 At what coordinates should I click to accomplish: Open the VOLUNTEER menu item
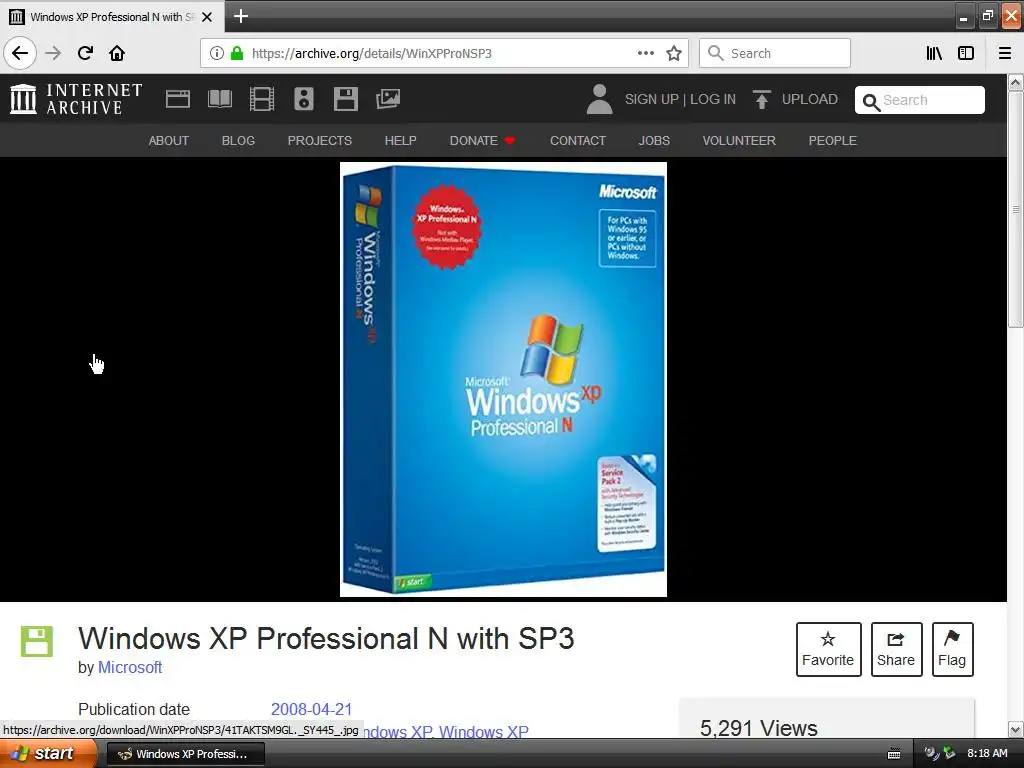739,140
